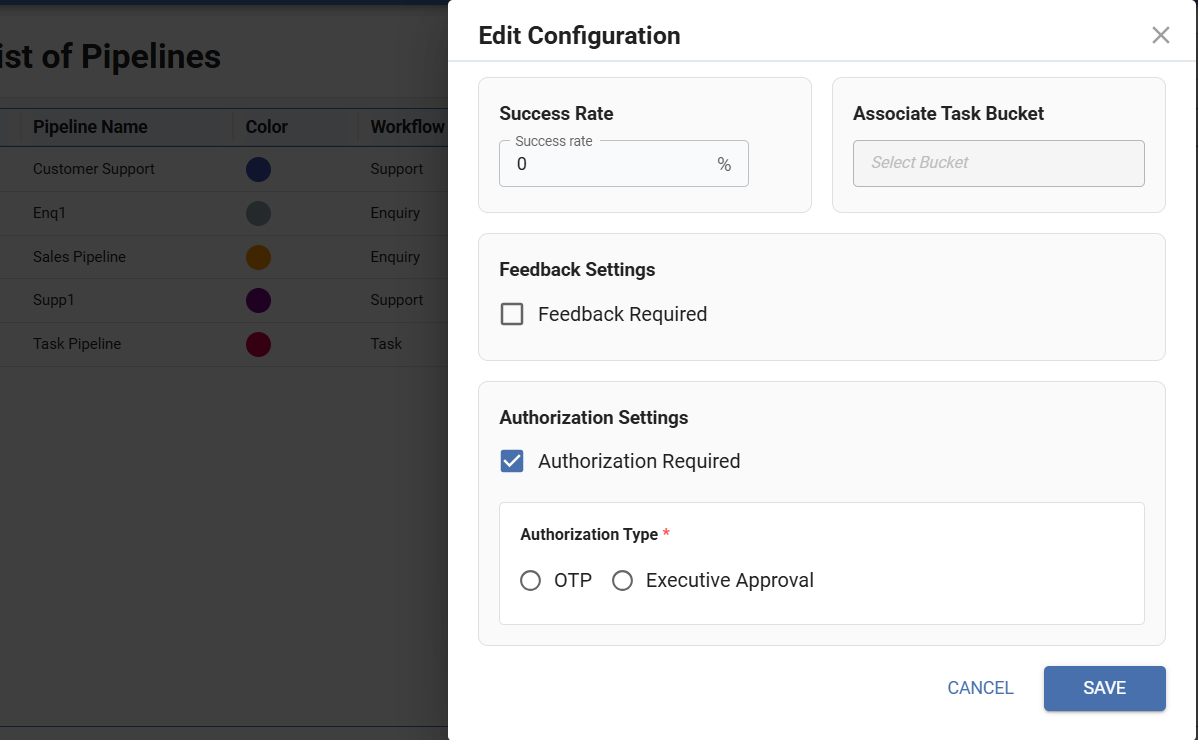Image resolution: width=1198 pixels, height=740 pixels.
Task: Click the Workflow column header
Action: tap(407, 127)
